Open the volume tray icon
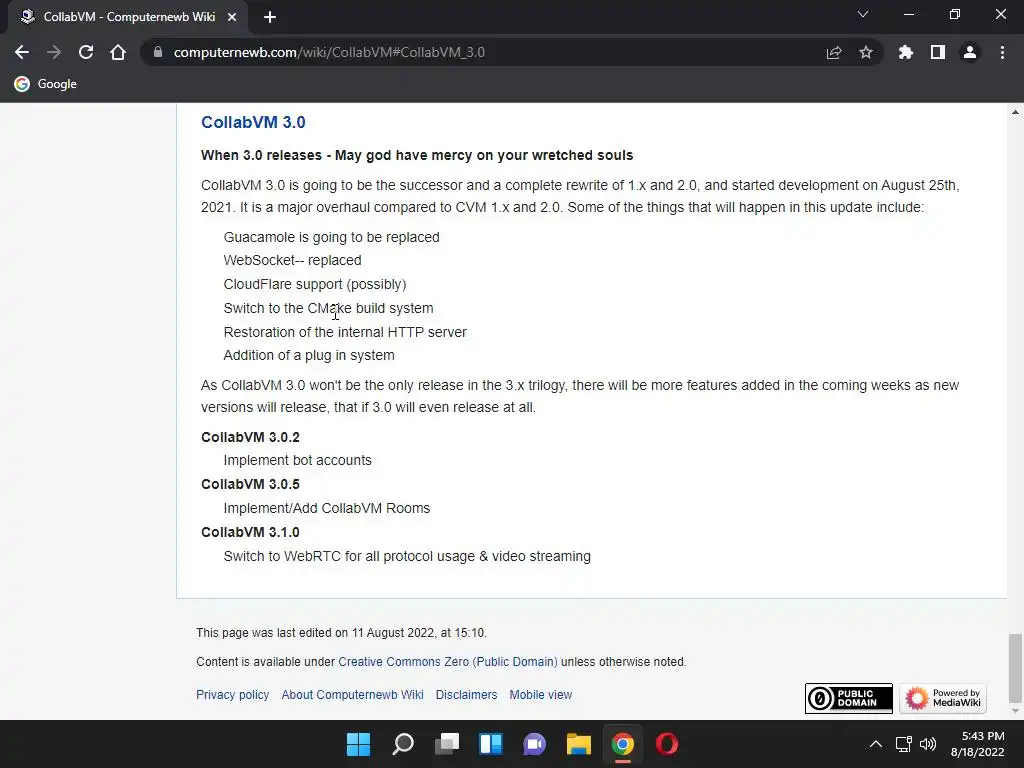 pyautogui.click(x=928, y=744)
